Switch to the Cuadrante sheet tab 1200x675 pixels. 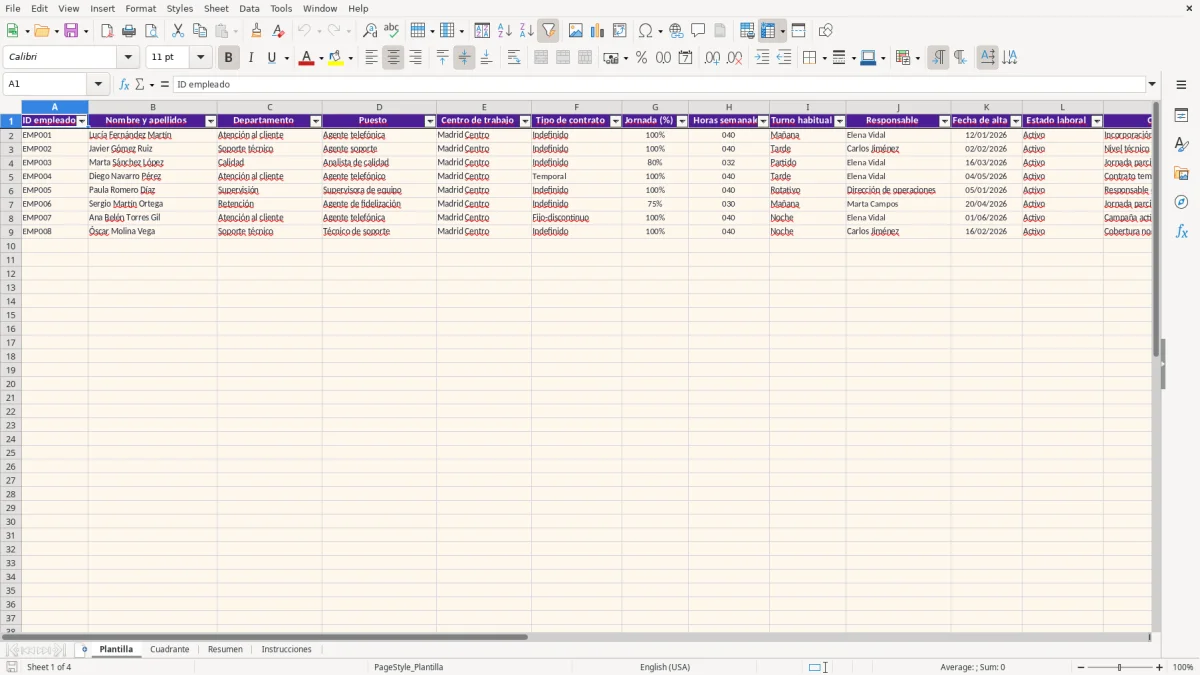click(169, 649)
